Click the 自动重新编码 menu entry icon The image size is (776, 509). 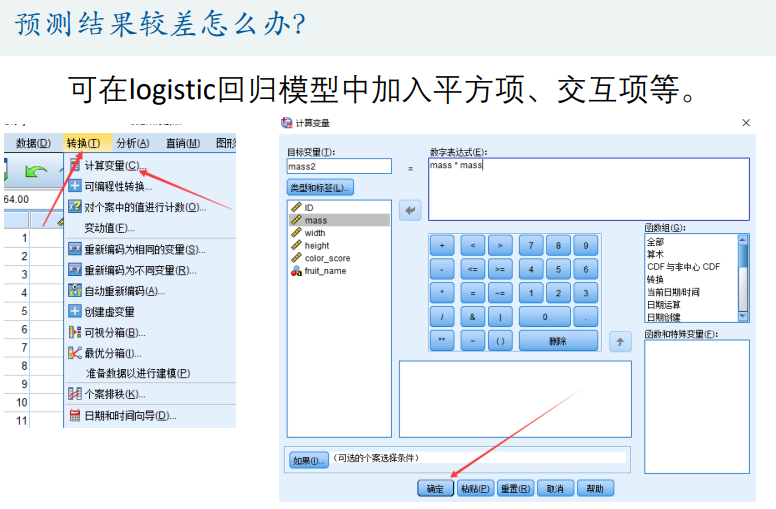74,291
